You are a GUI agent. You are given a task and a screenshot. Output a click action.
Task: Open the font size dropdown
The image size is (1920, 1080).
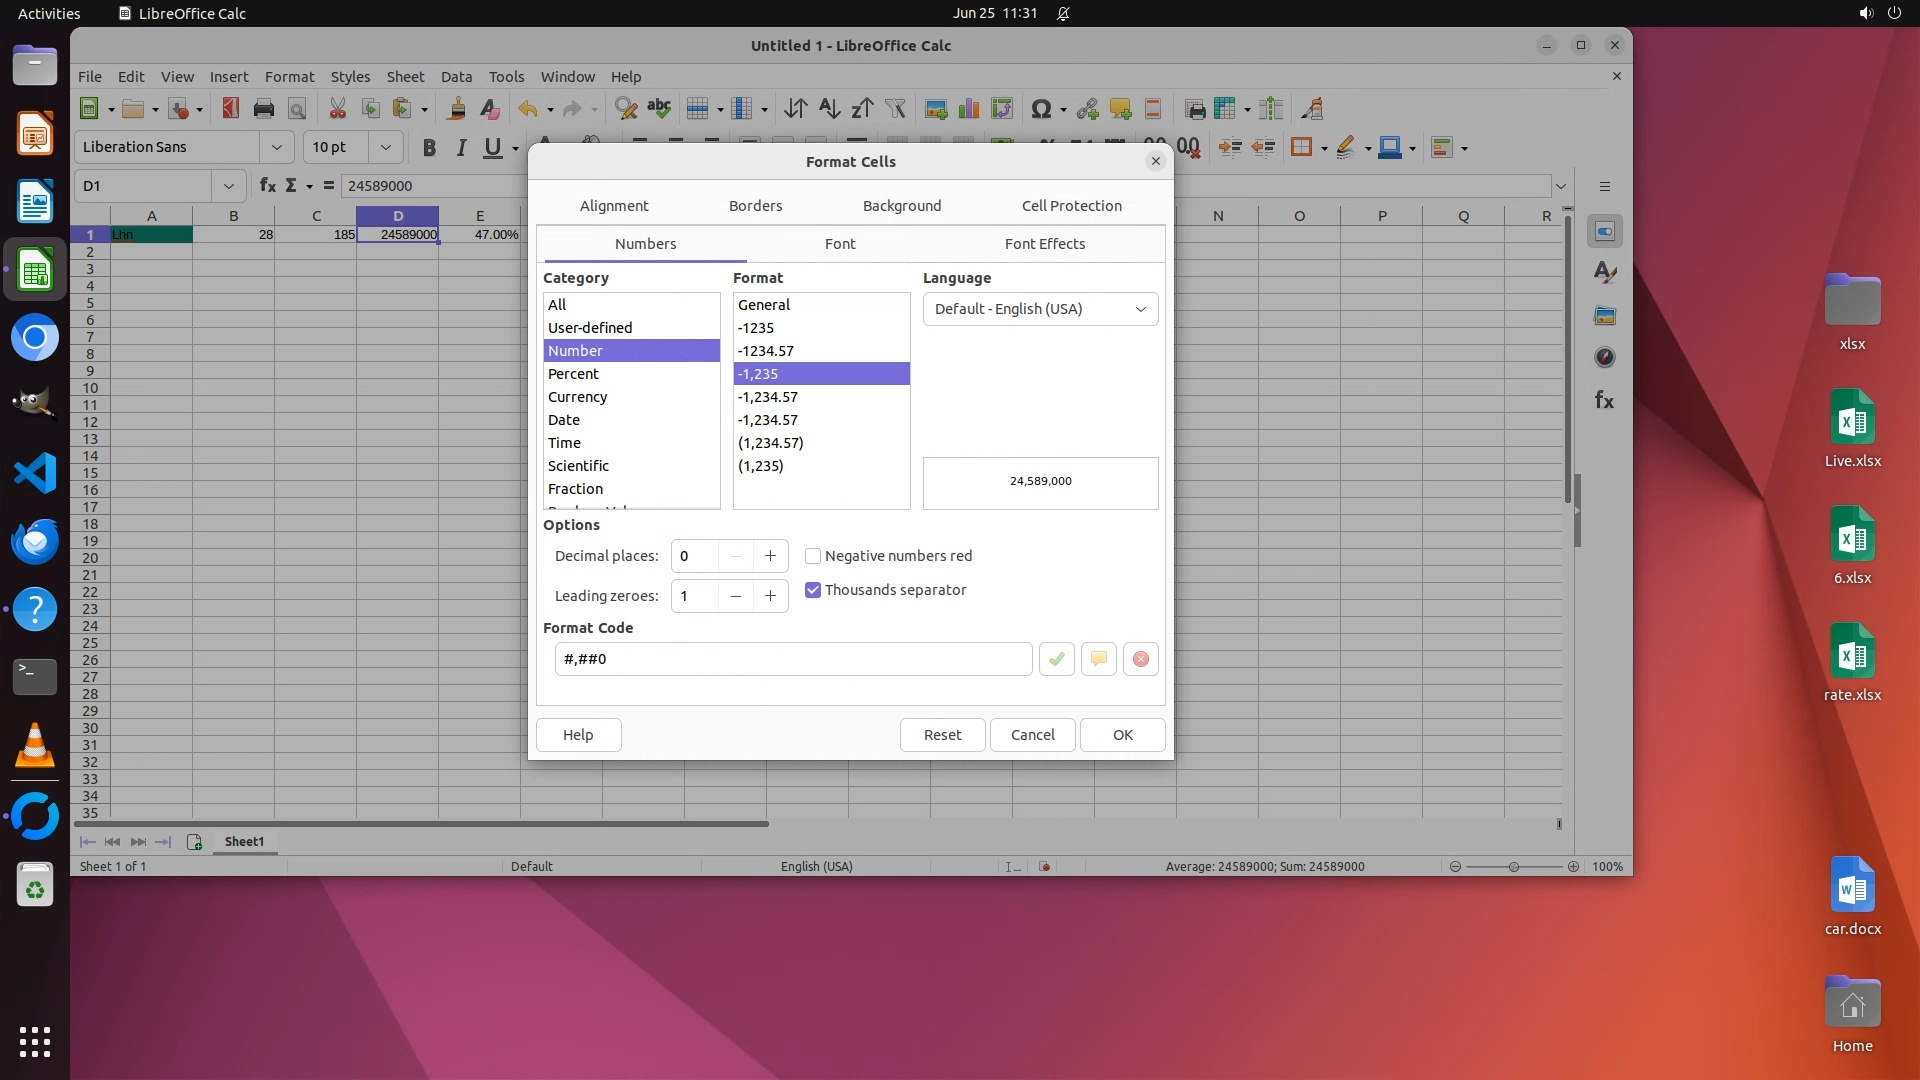pos(385,147)
